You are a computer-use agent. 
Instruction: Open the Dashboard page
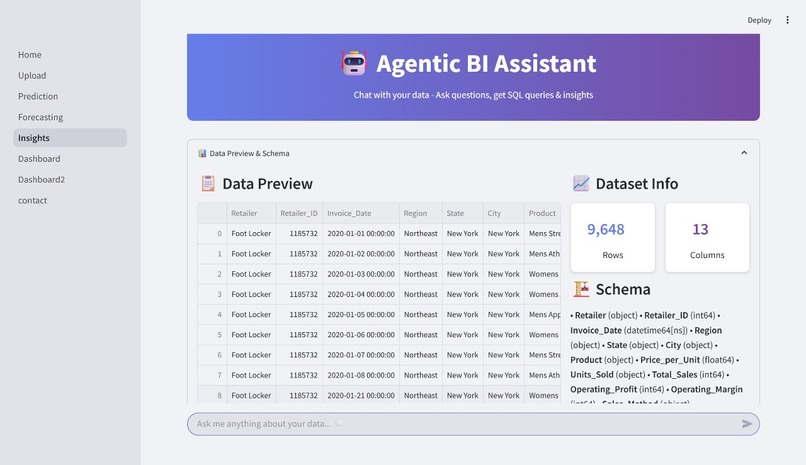39,159
